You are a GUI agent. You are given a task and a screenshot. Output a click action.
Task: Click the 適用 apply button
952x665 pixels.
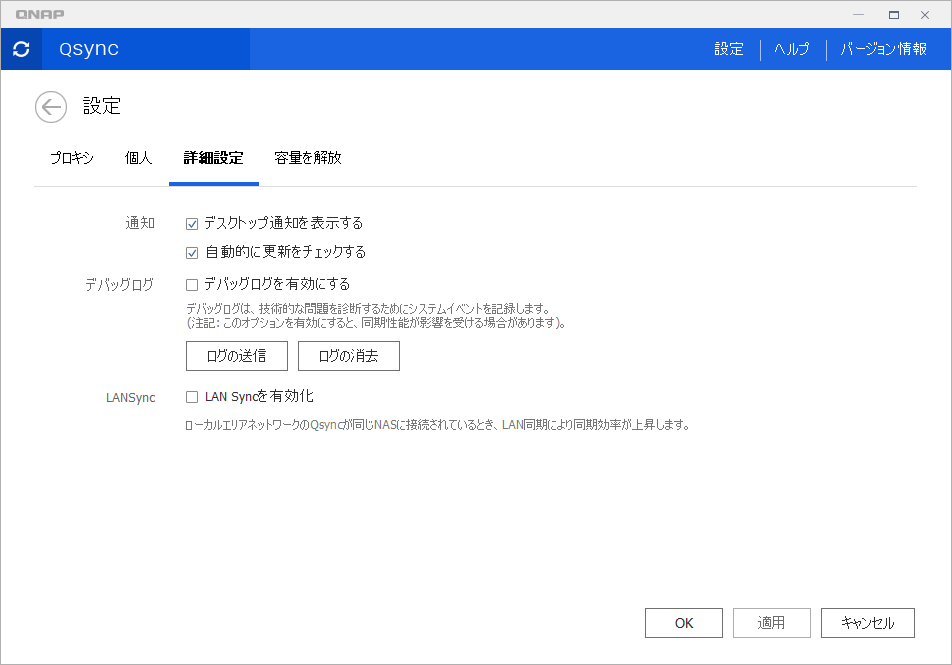coord(772,623)
